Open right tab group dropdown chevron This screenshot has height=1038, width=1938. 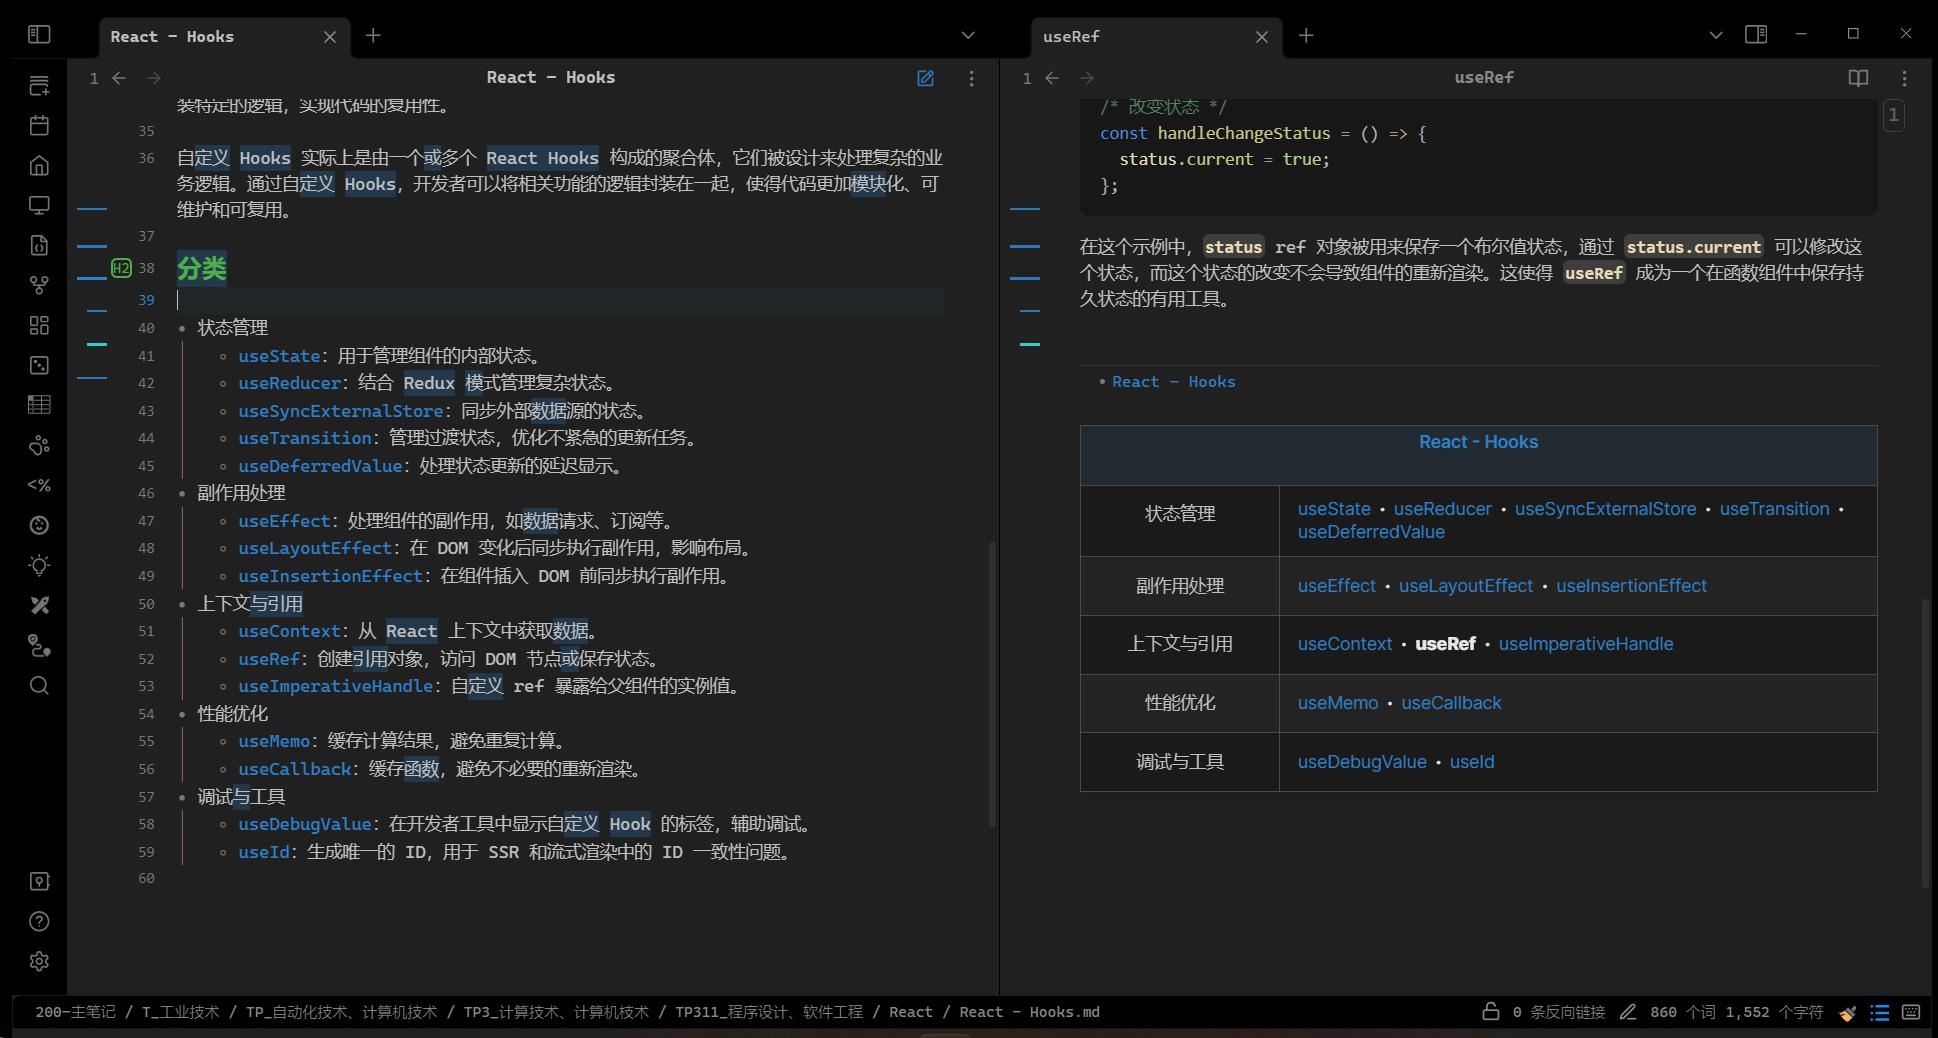tap(1716, 36)
